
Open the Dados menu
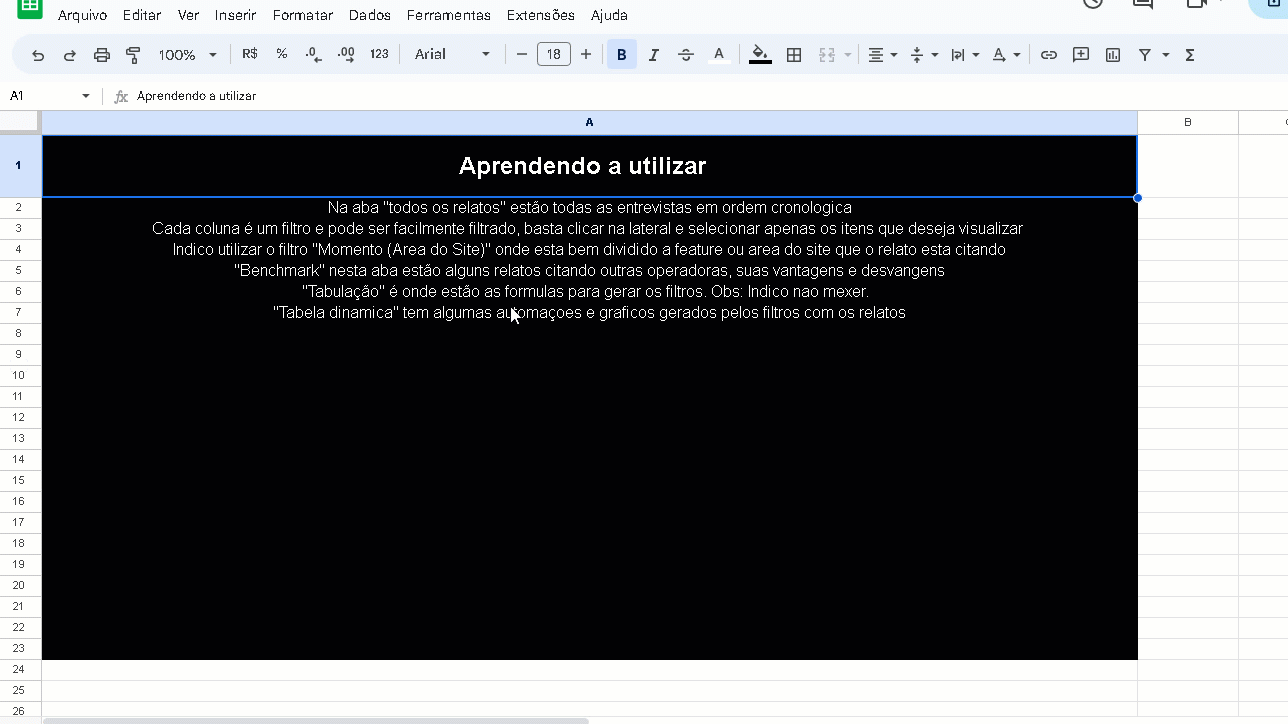370,15
